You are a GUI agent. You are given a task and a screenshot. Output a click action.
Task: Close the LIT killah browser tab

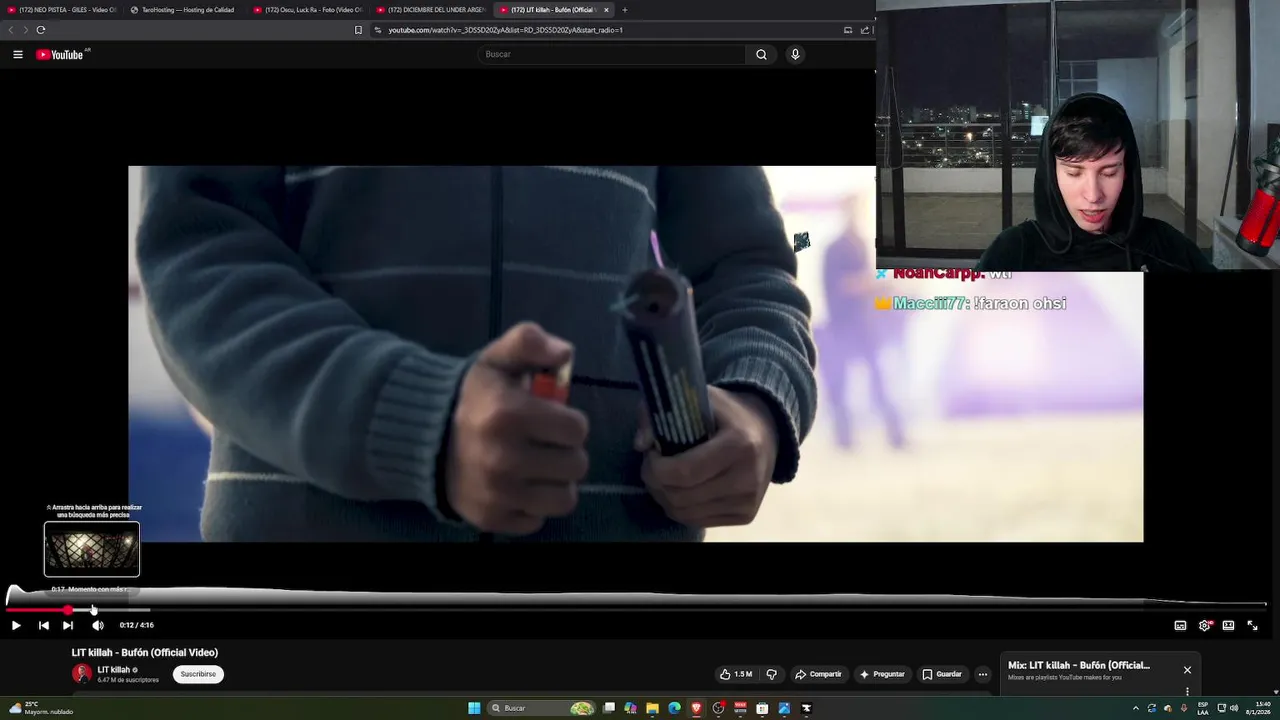point(606,10)
